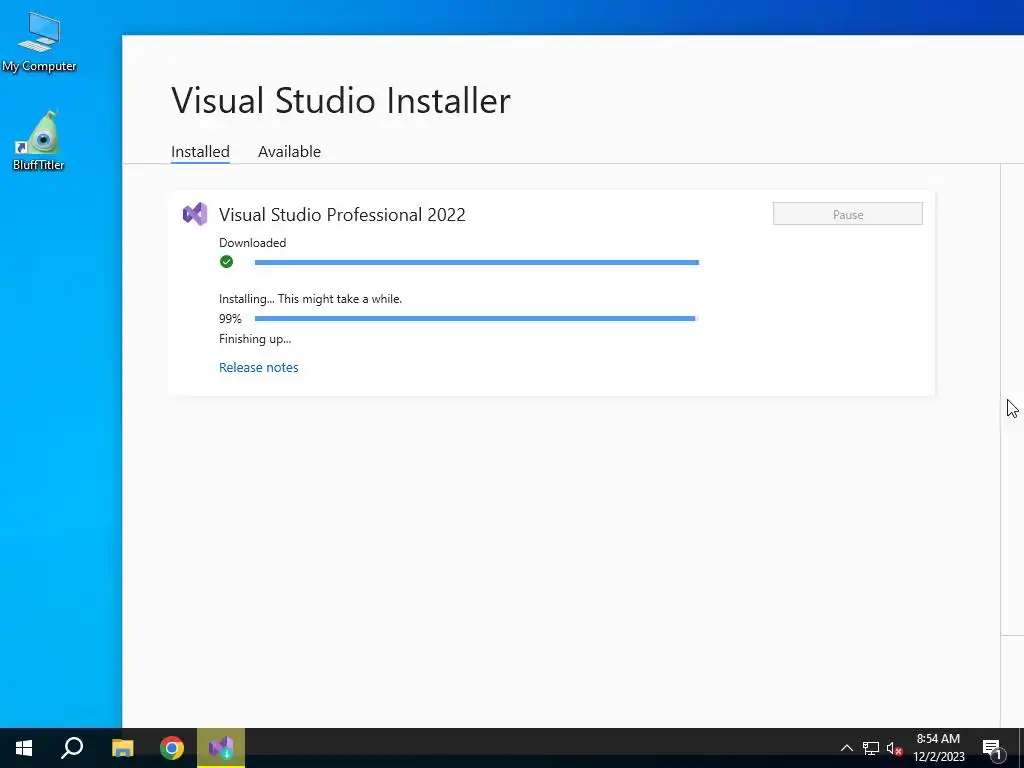Switch to the Available tab
The width and height of the screenshot is (1024, 768).
tap(289, 152)
